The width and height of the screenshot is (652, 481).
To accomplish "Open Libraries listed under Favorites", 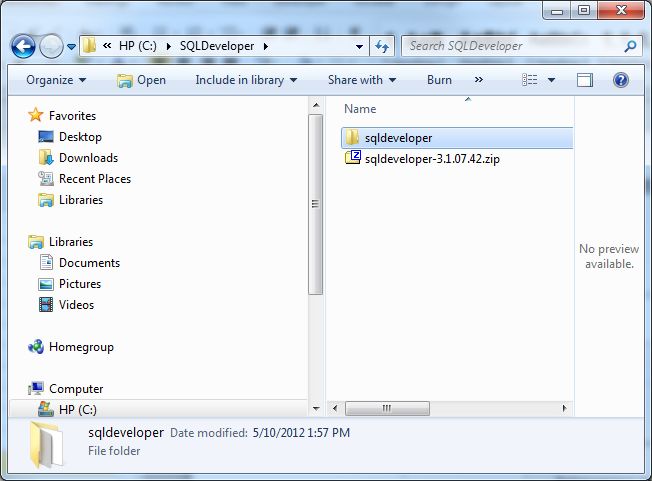I will tap(81, 200).
